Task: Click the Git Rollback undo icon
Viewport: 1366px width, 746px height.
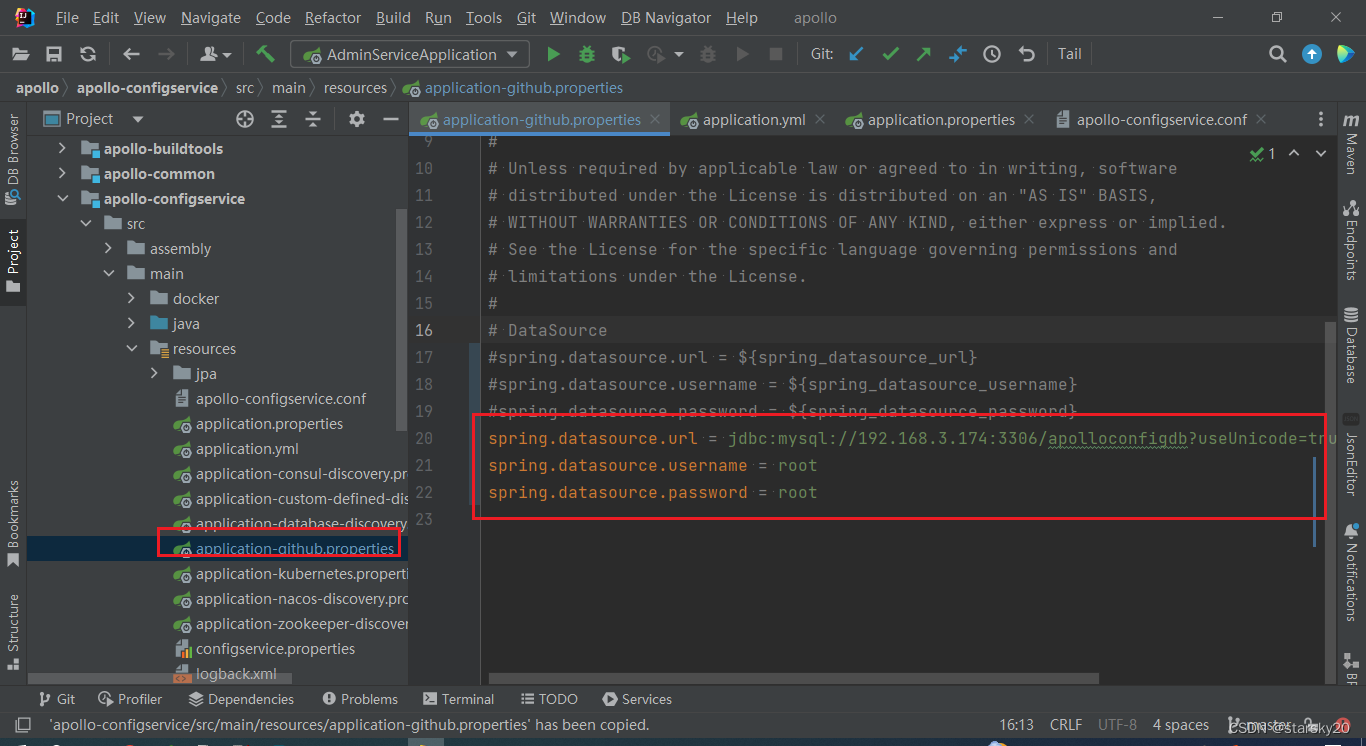Action: pyautogui.click(x=1026, y=54)
